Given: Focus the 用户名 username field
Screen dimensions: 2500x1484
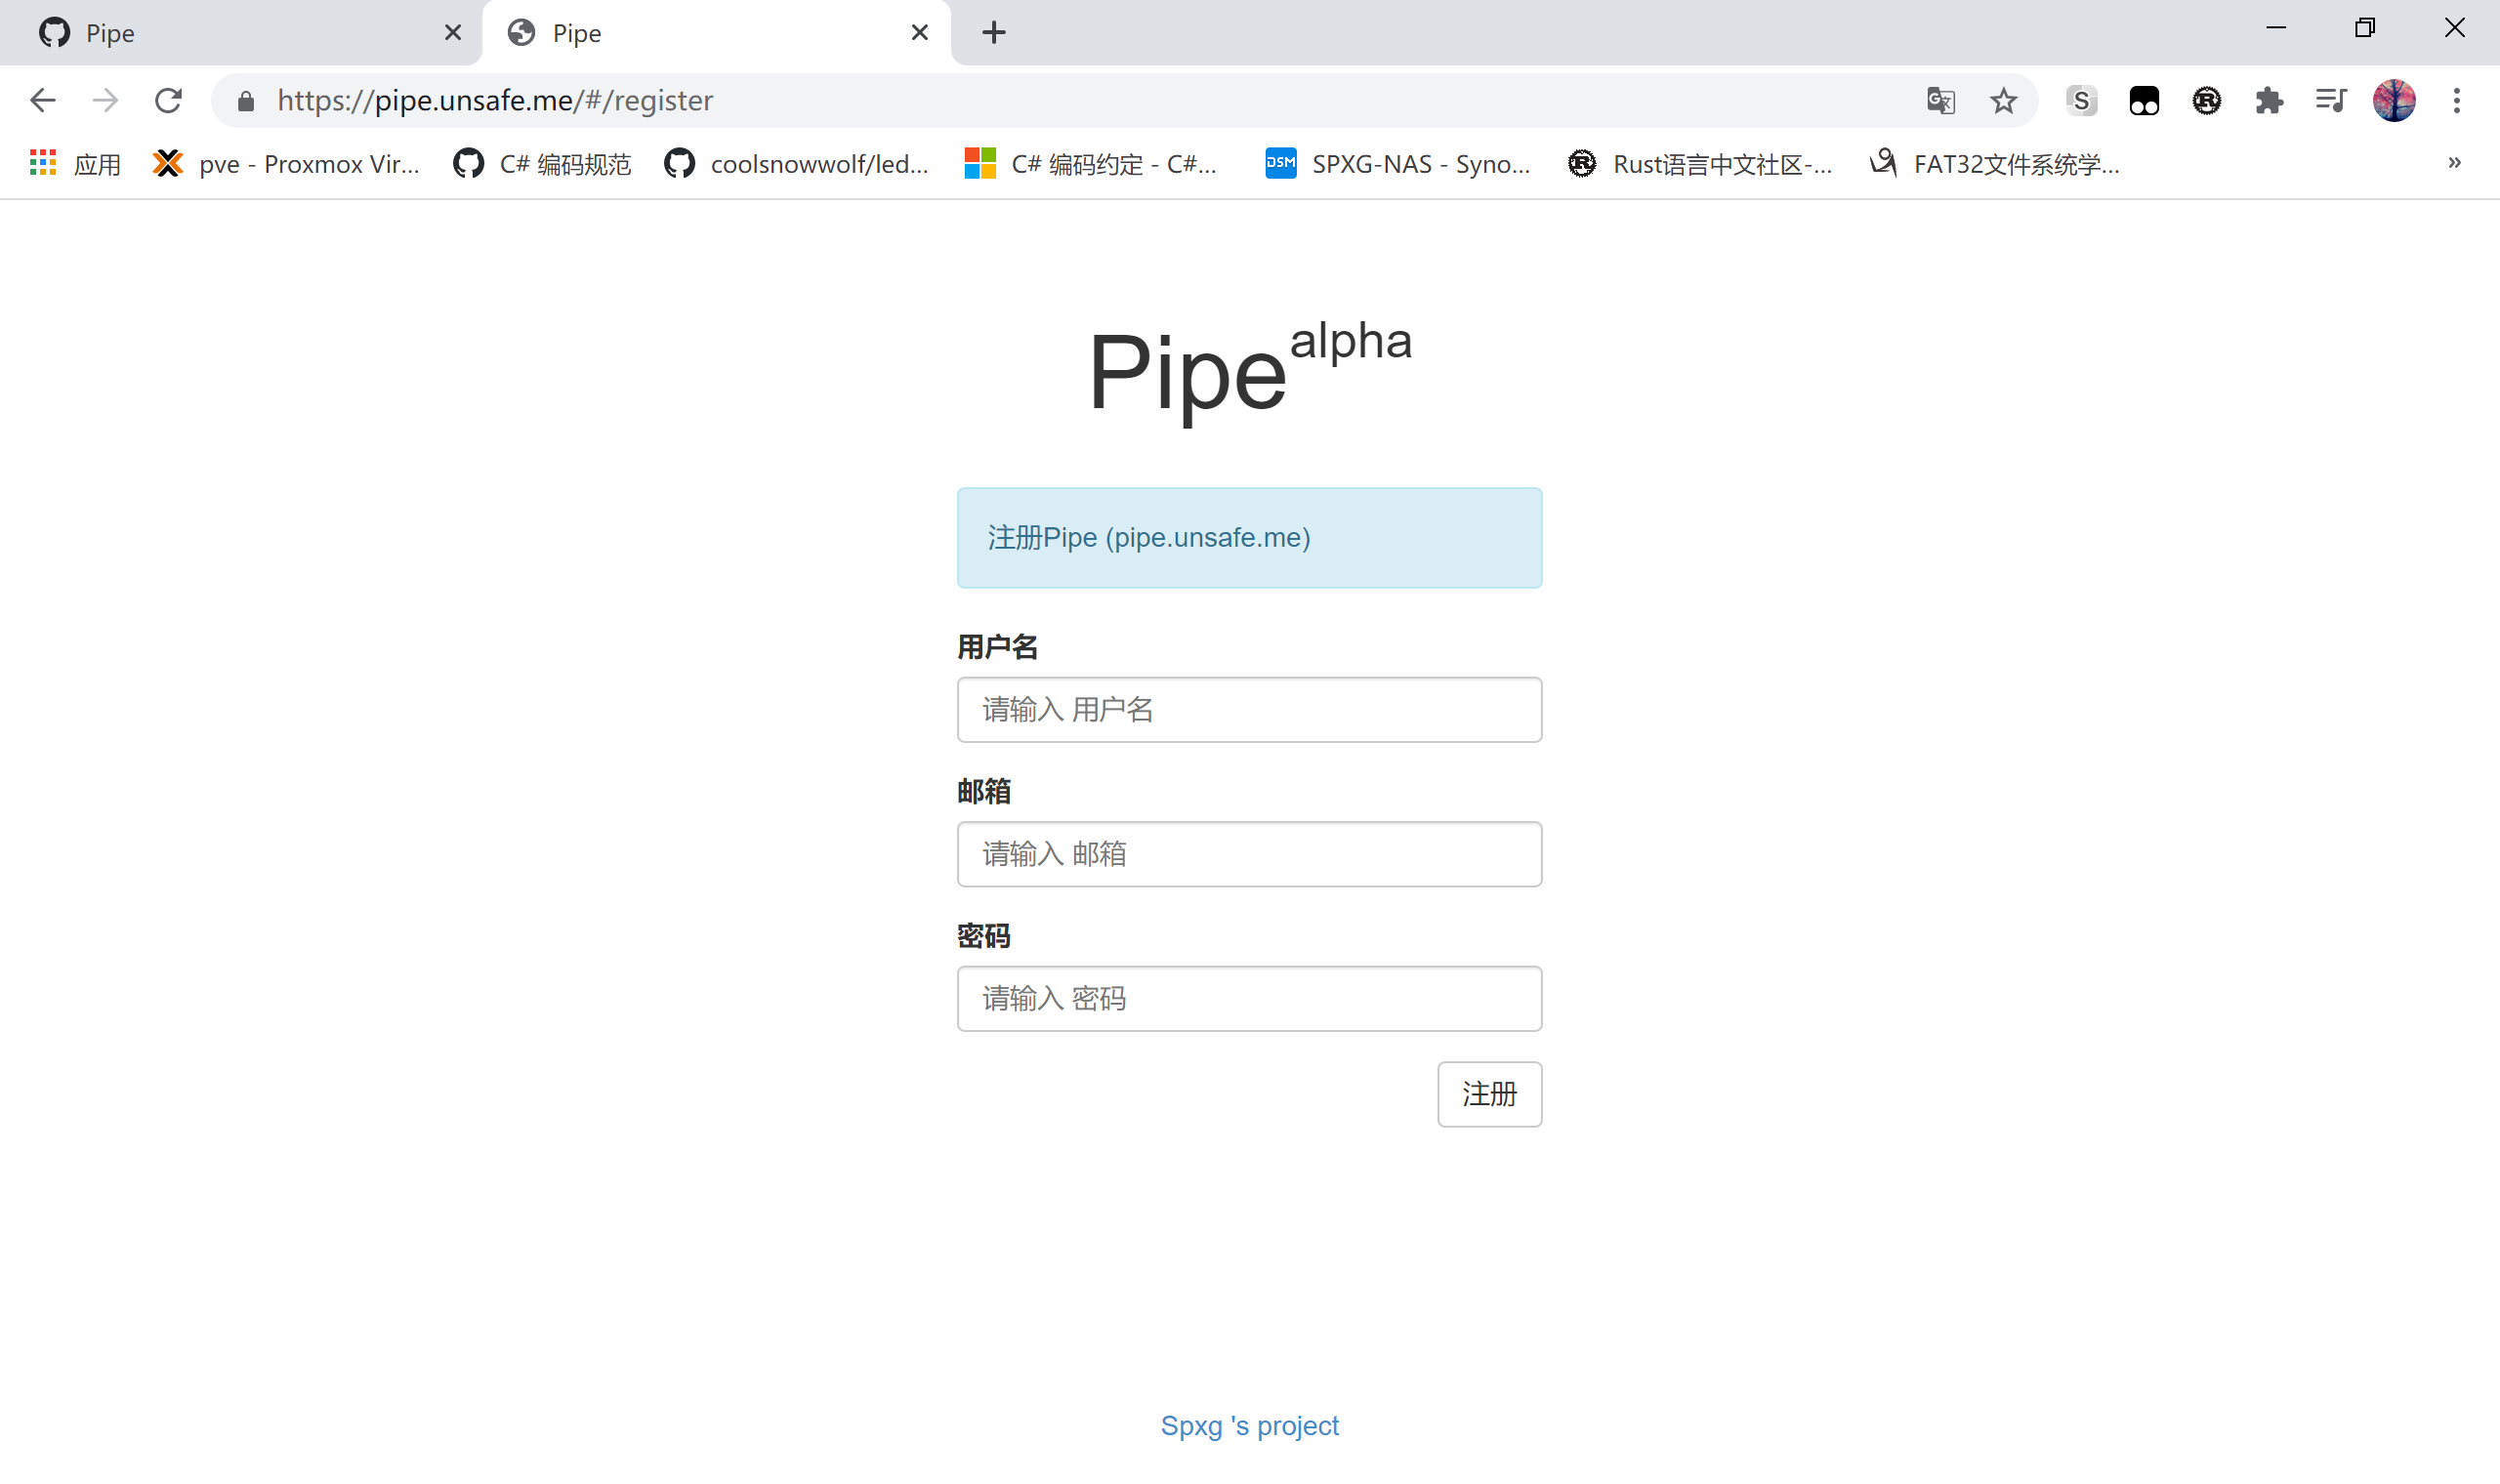Looking at the screenshot, I should pyautogui.click(x=1249, y=710).
